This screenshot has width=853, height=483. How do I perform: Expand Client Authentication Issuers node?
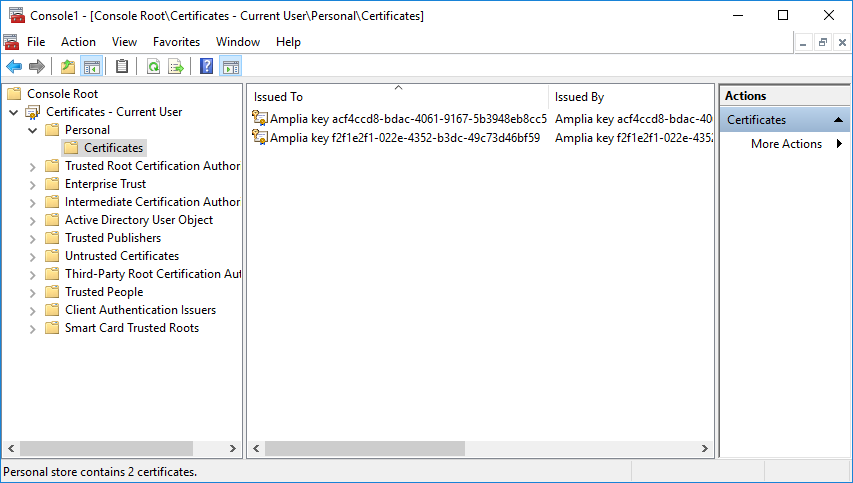click(33, 310)
